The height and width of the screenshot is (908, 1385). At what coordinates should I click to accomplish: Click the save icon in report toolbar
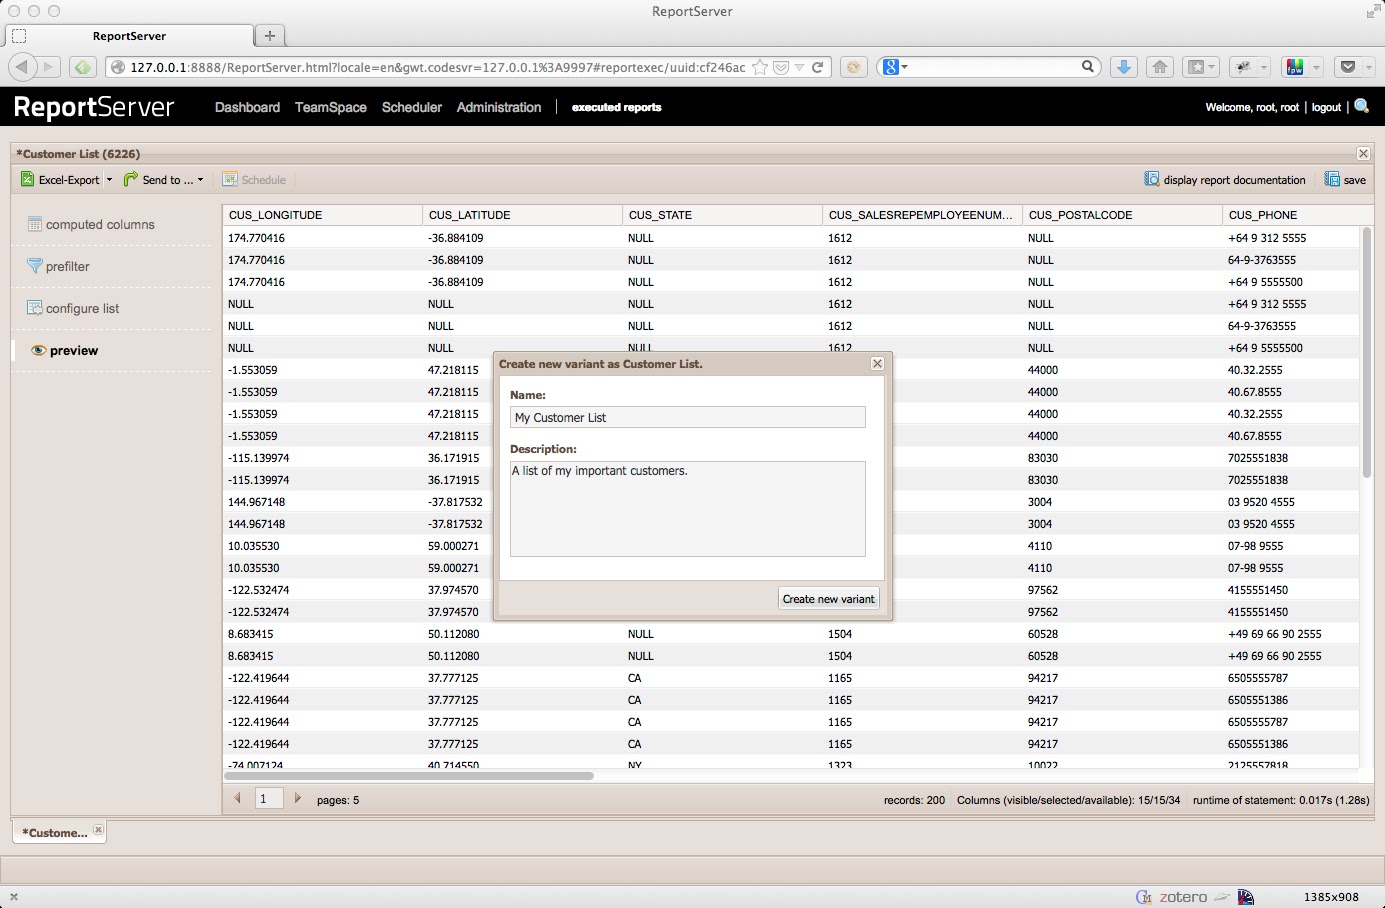[1332, 180]
